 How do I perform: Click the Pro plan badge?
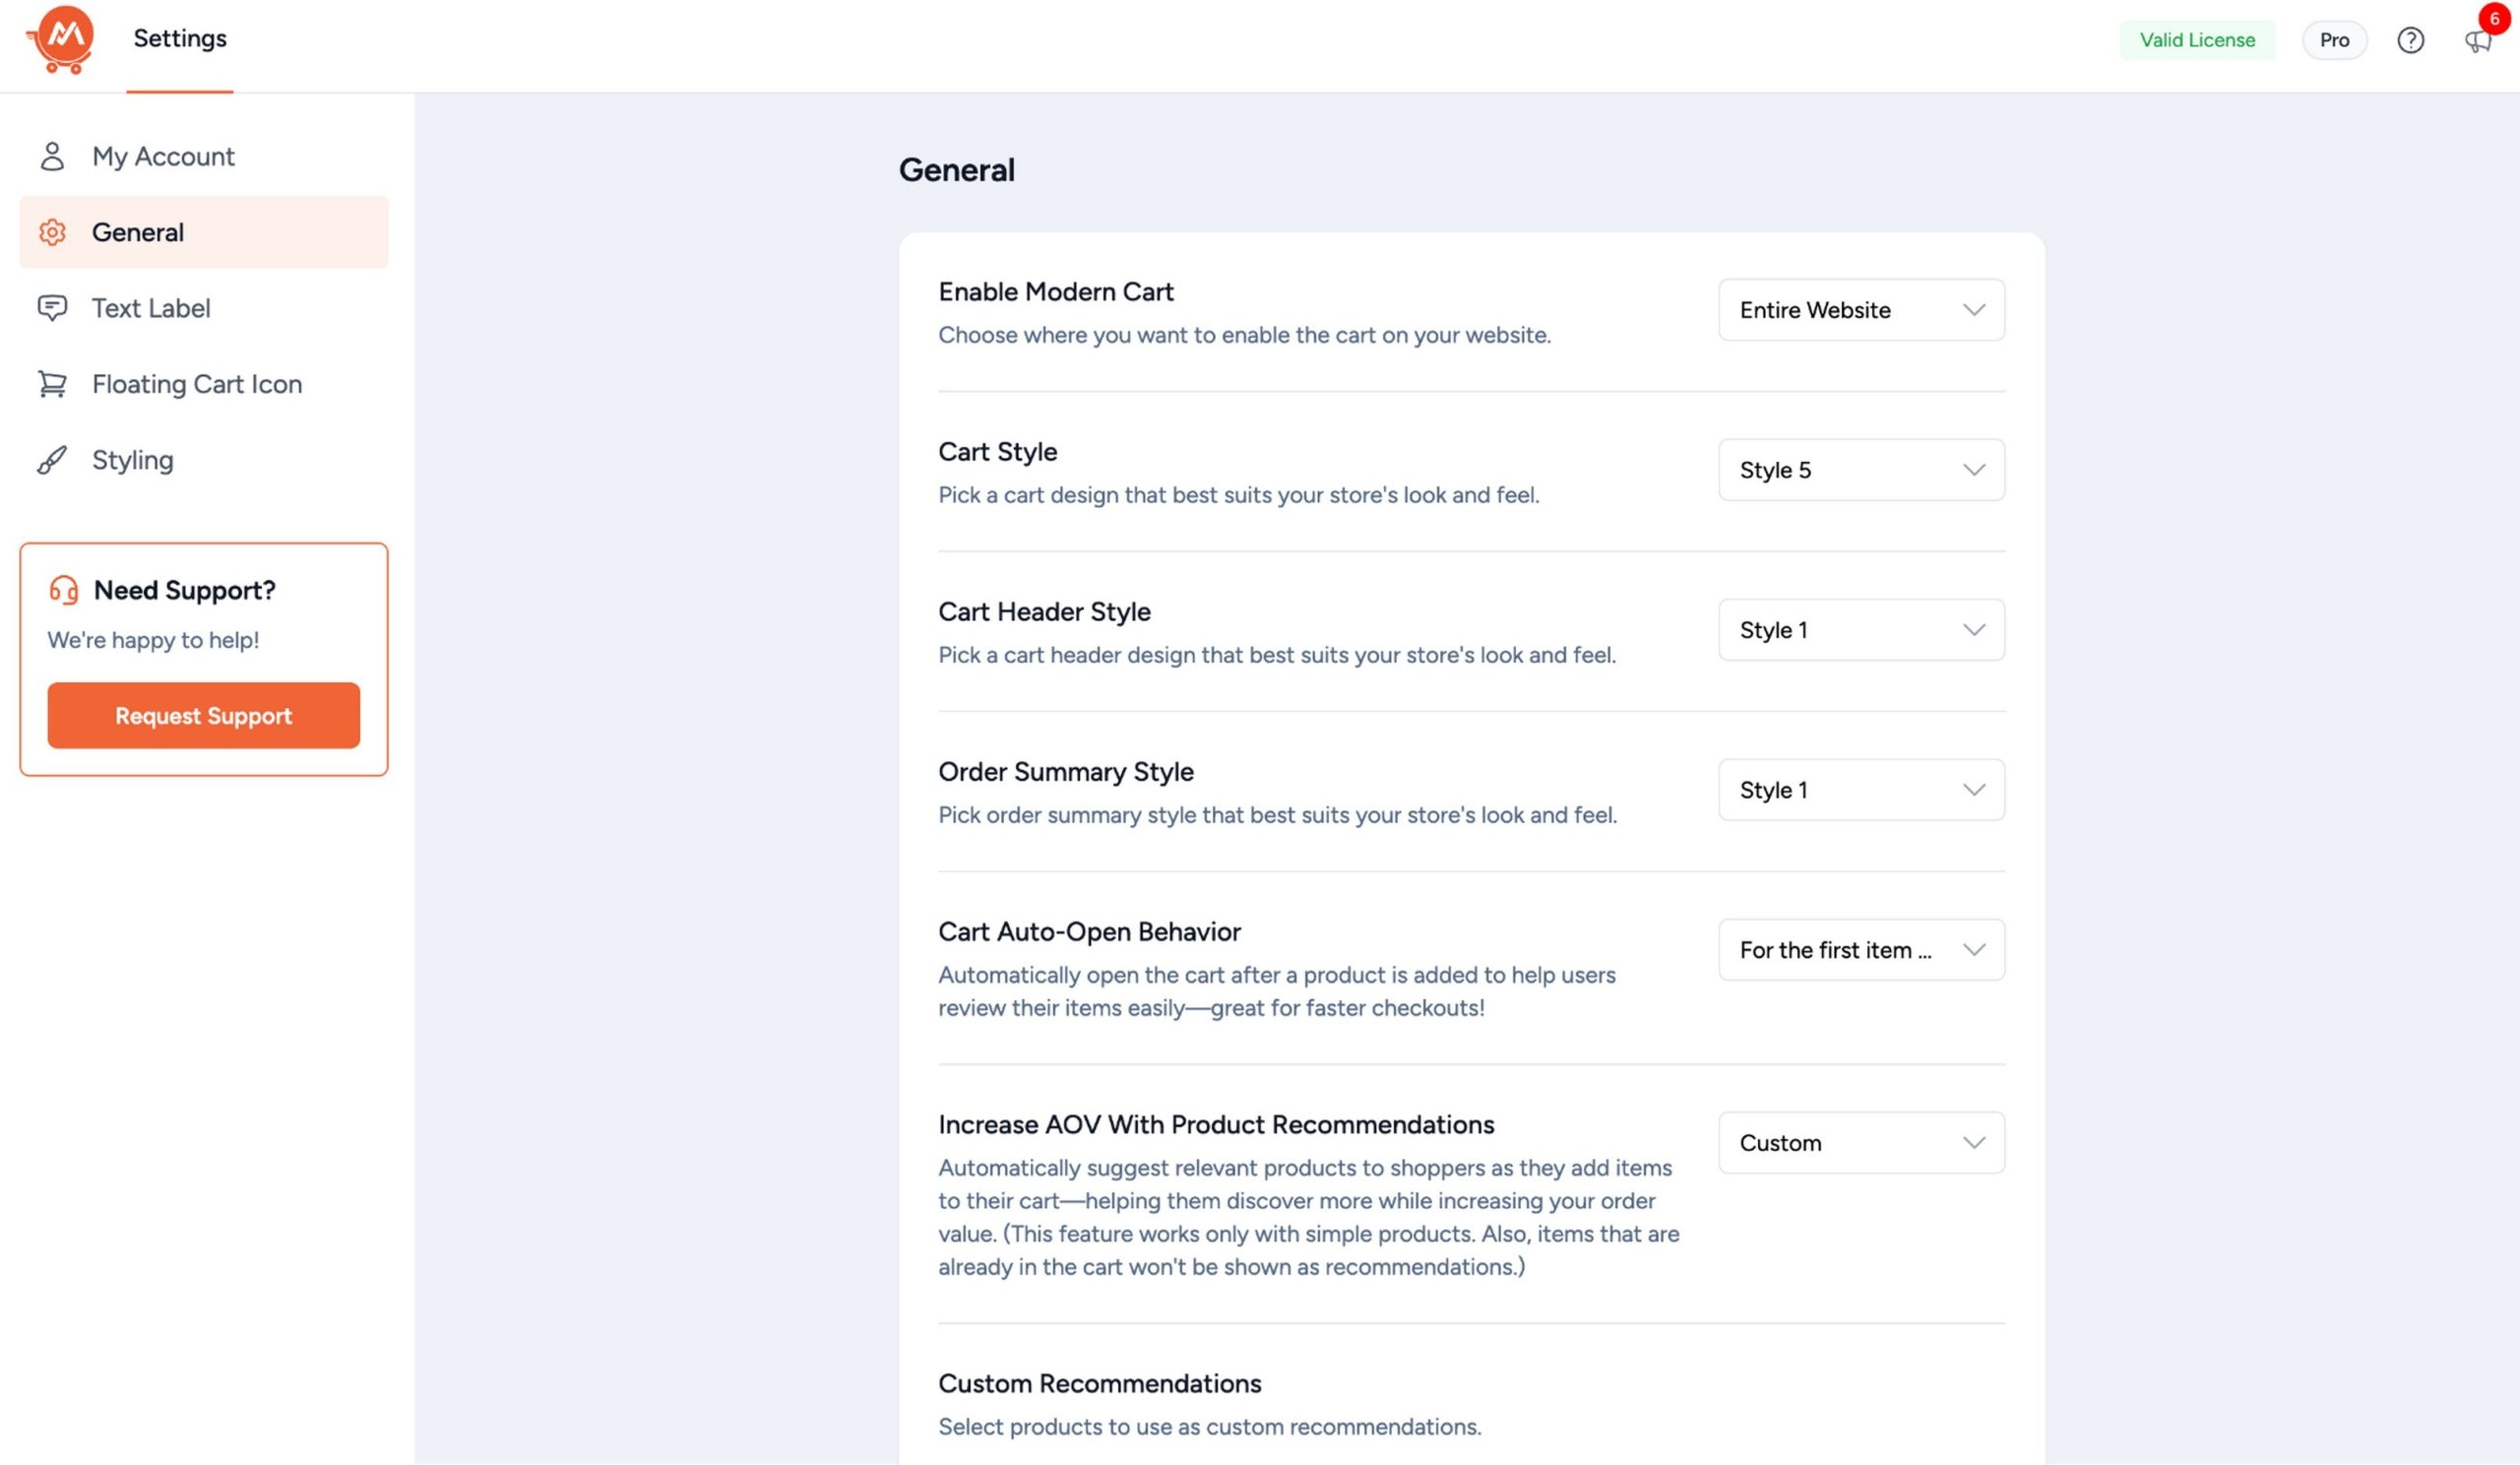point(2334,40)
